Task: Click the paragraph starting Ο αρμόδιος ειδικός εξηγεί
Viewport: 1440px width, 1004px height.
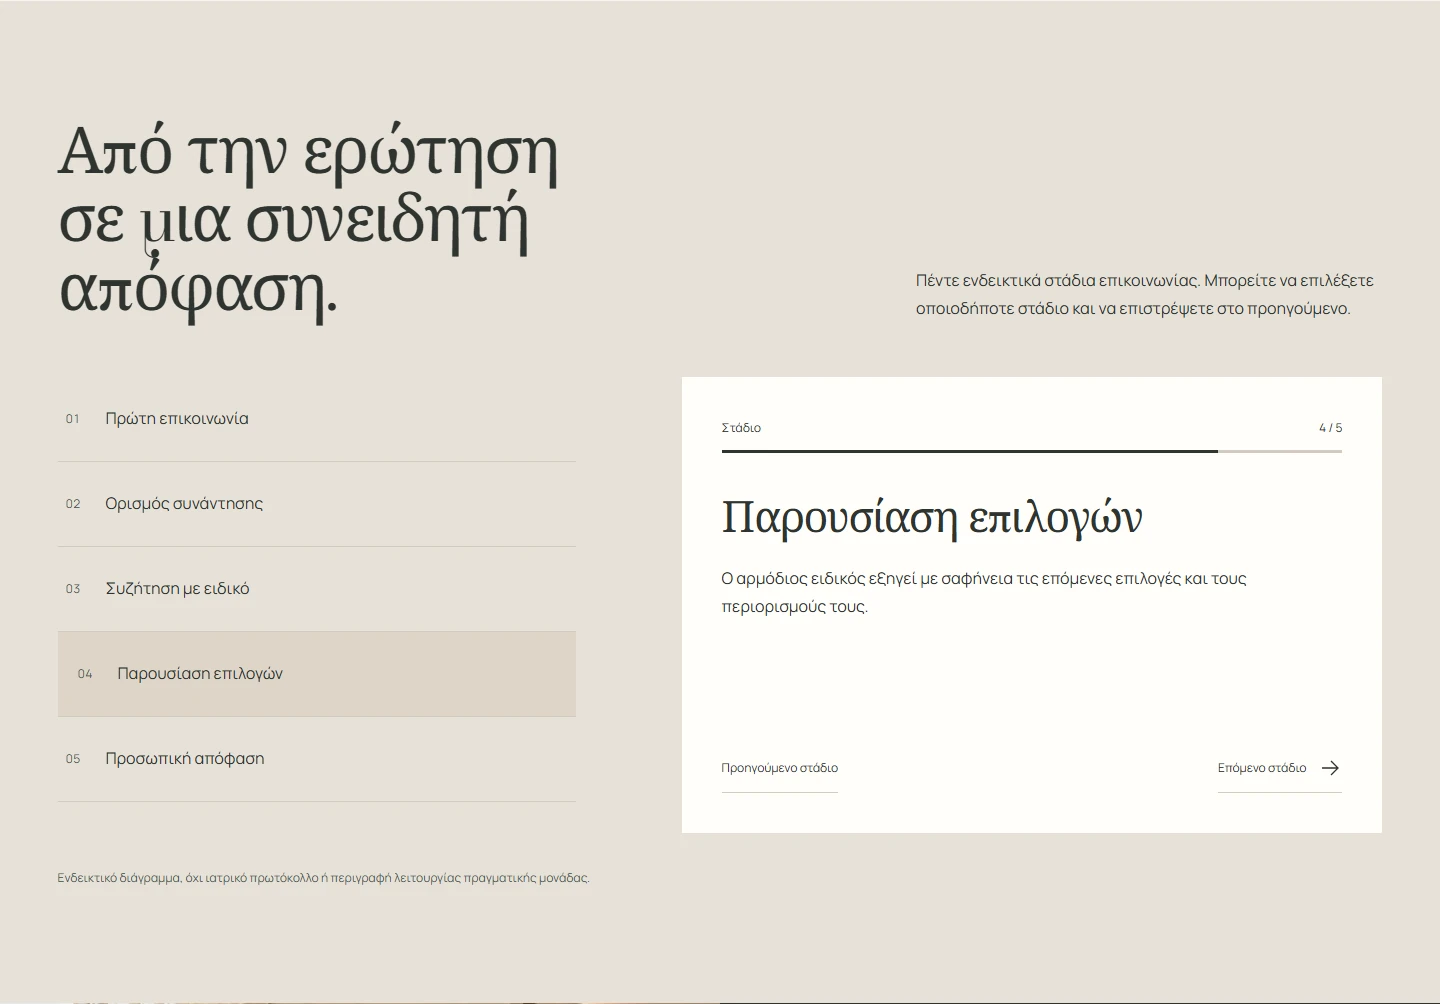Action: [x=984, y=592]
